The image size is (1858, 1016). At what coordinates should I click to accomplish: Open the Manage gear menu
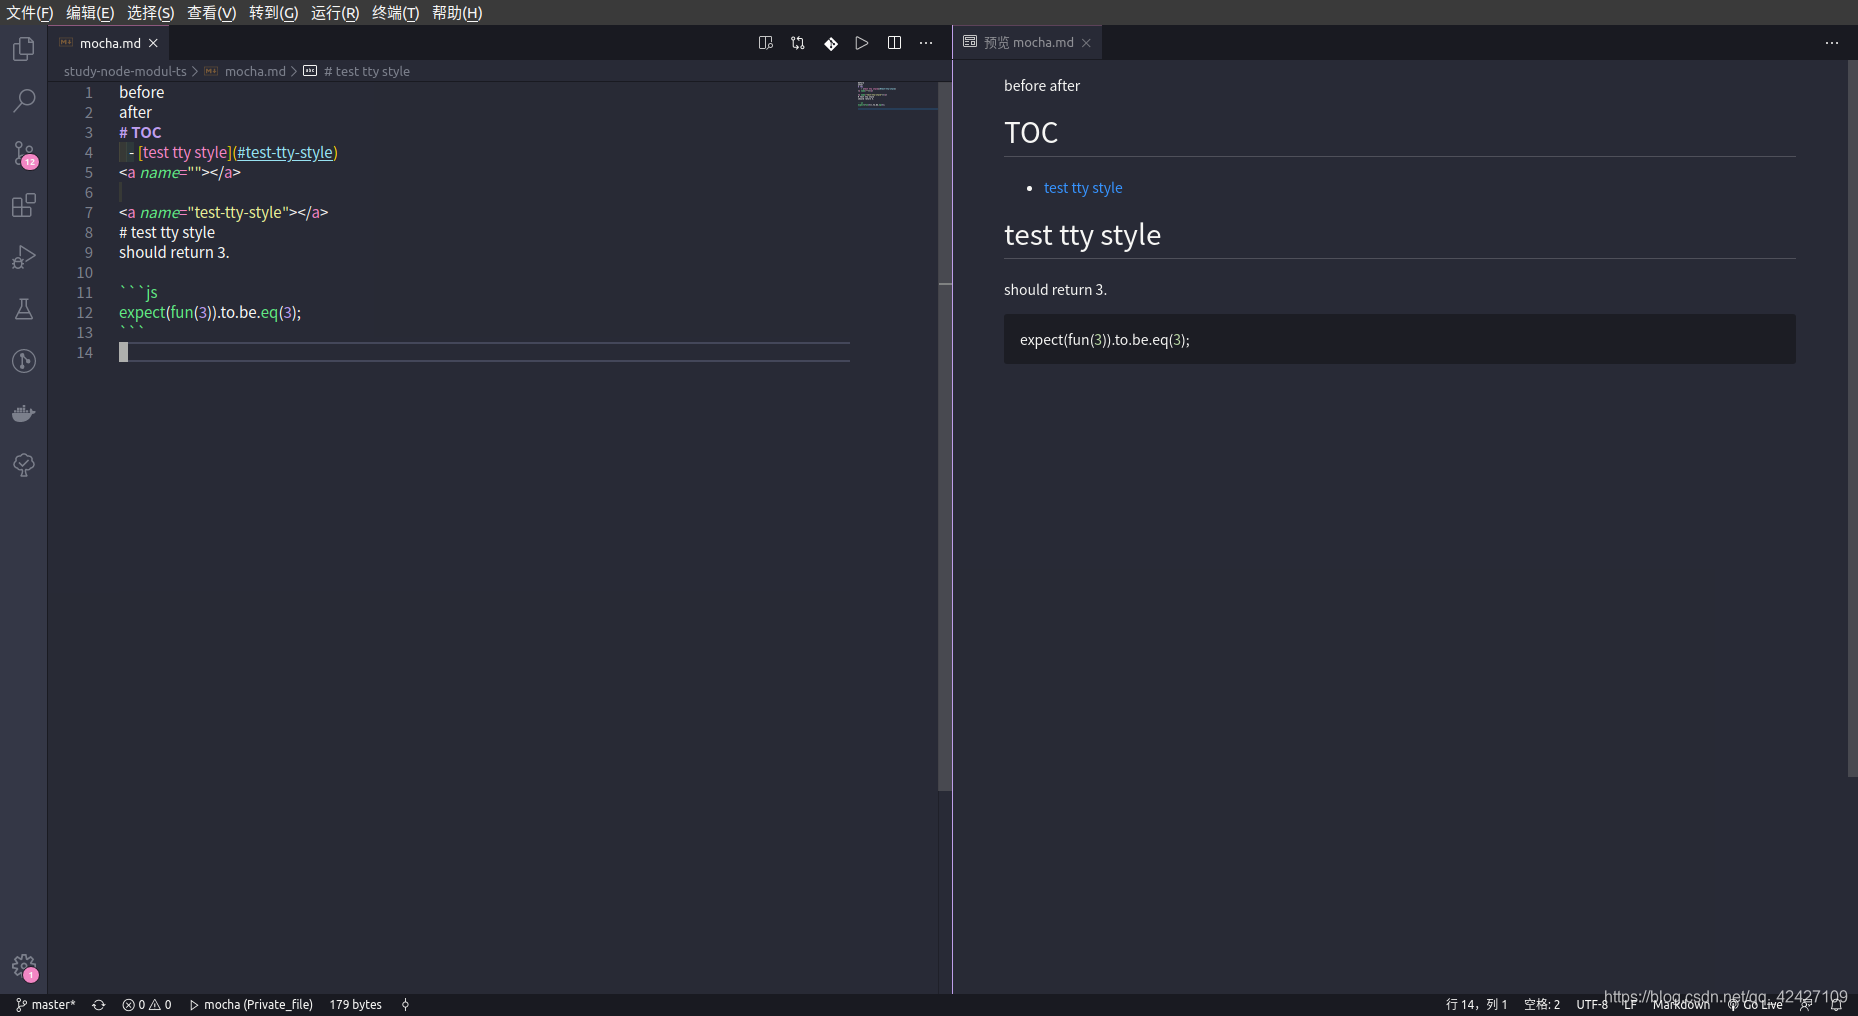pos(24,966)
